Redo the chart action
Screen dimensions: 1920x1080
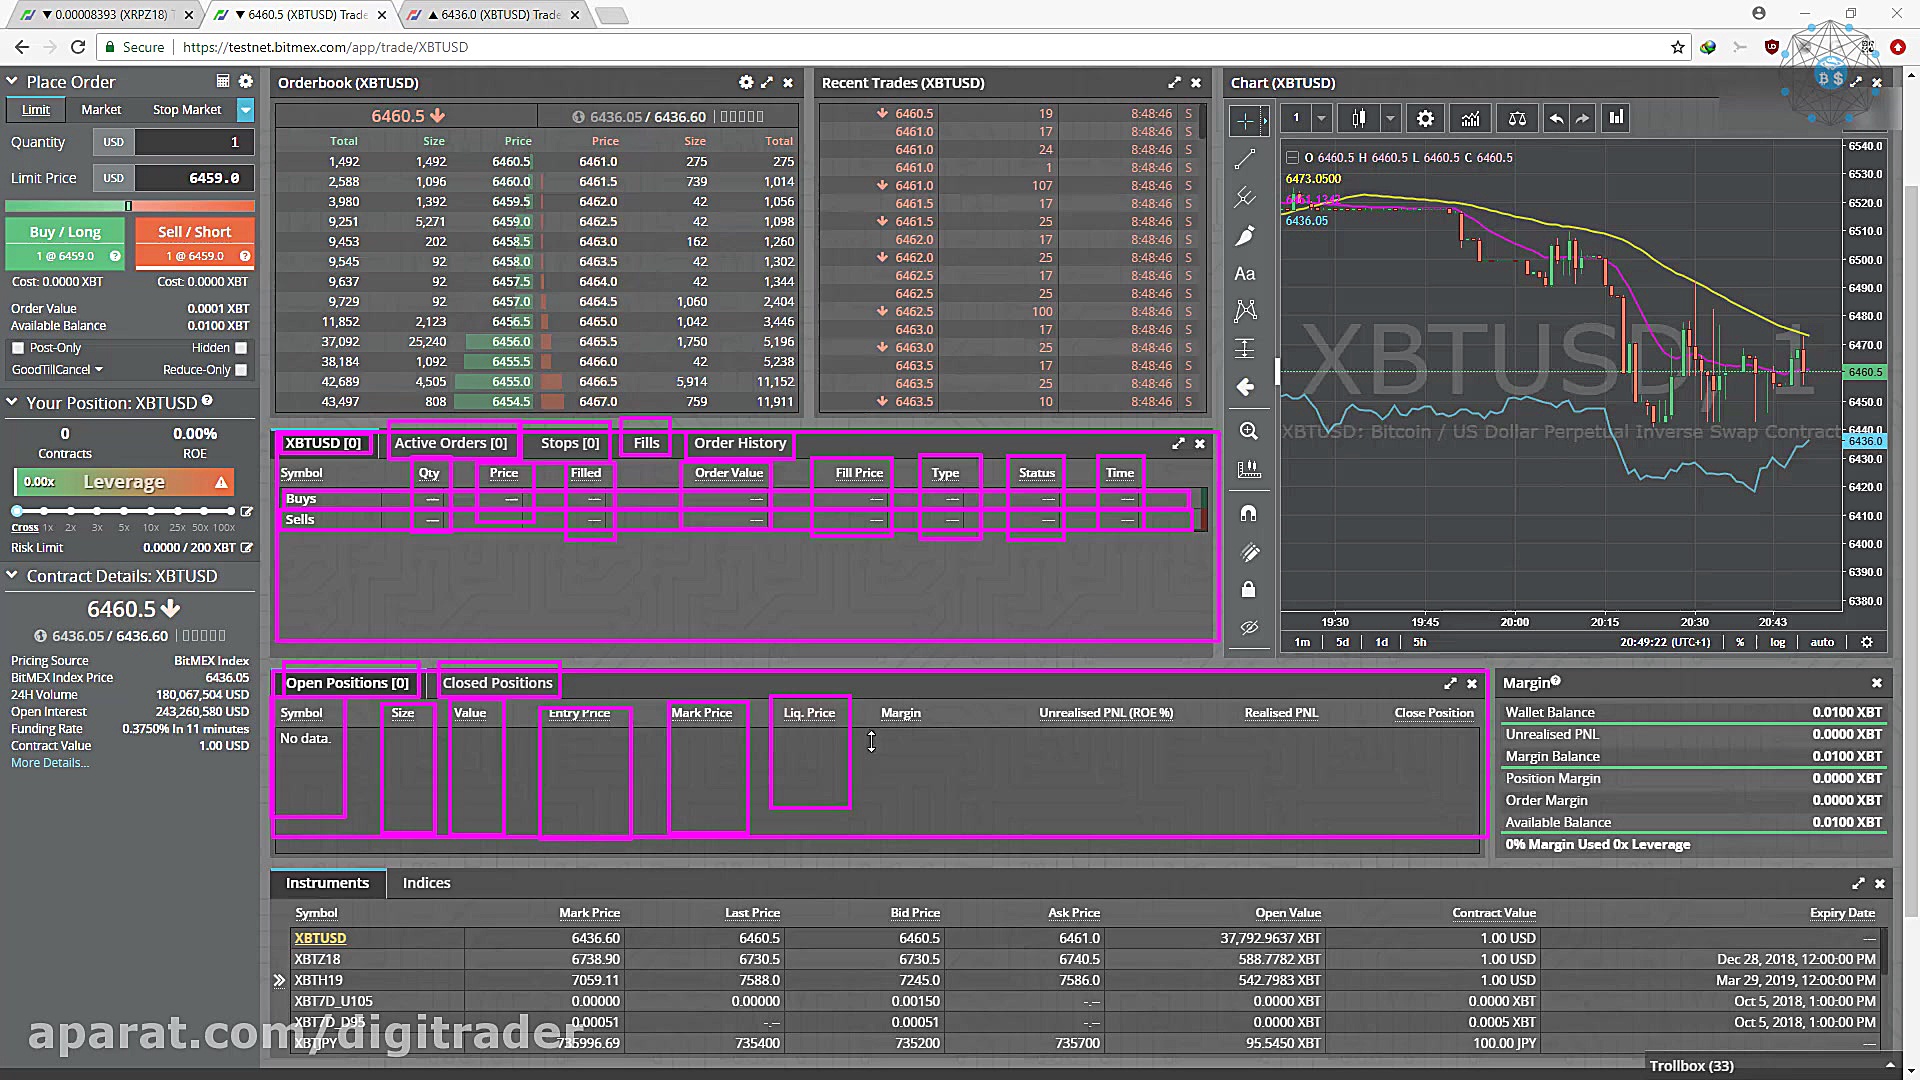click(x=1582, y=119)
